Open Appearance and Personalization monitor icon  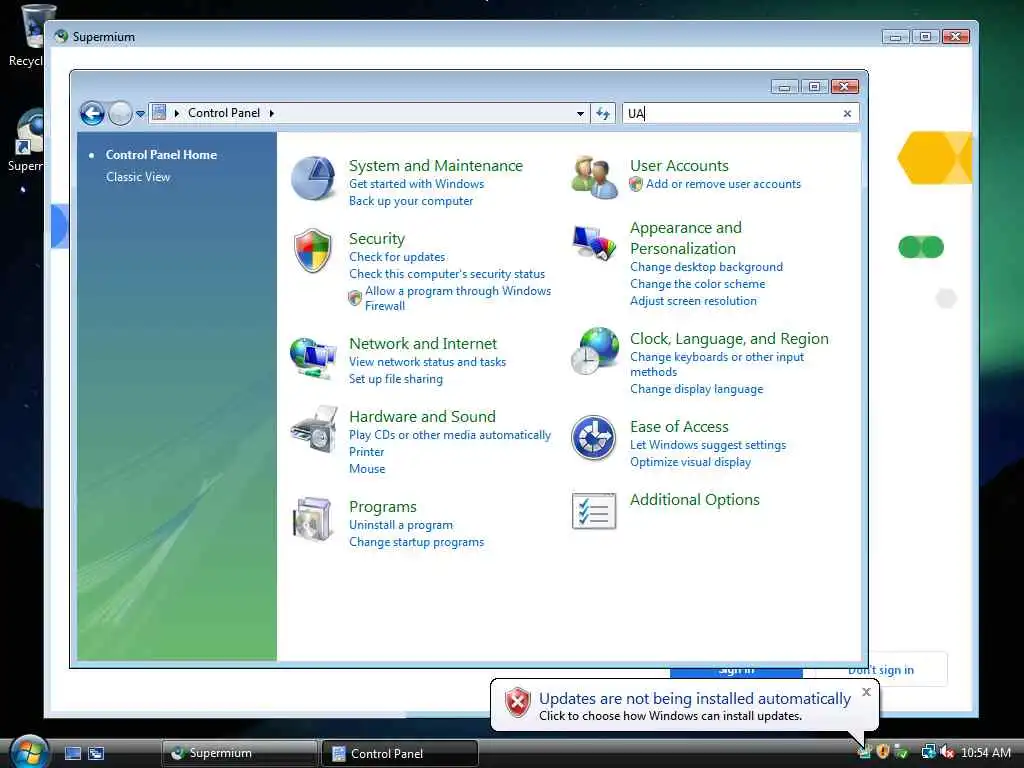coord(594,243)
